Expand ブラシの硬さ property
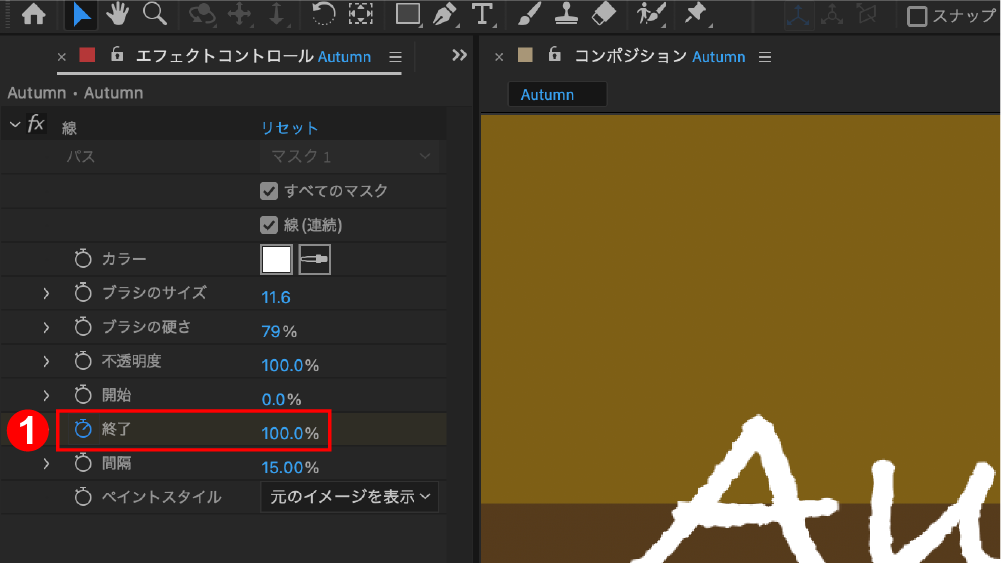This screenshot has width=1001, height=563. [46, 327]
